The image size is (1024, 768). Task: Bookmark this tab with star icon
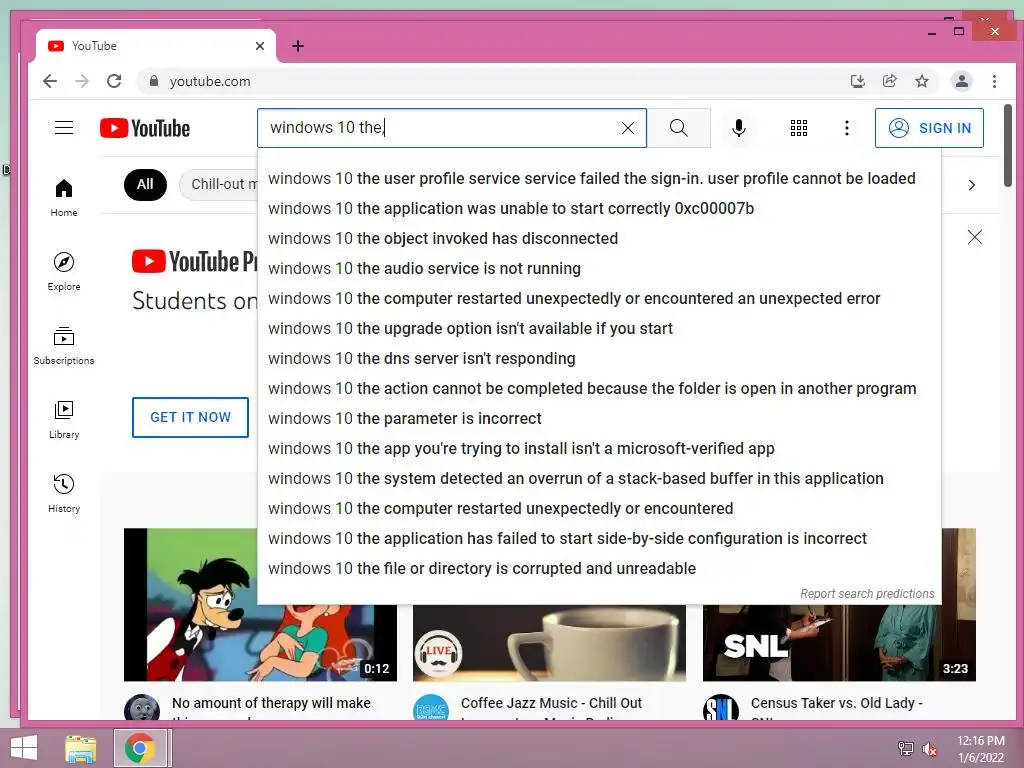(x=921, y=81)
